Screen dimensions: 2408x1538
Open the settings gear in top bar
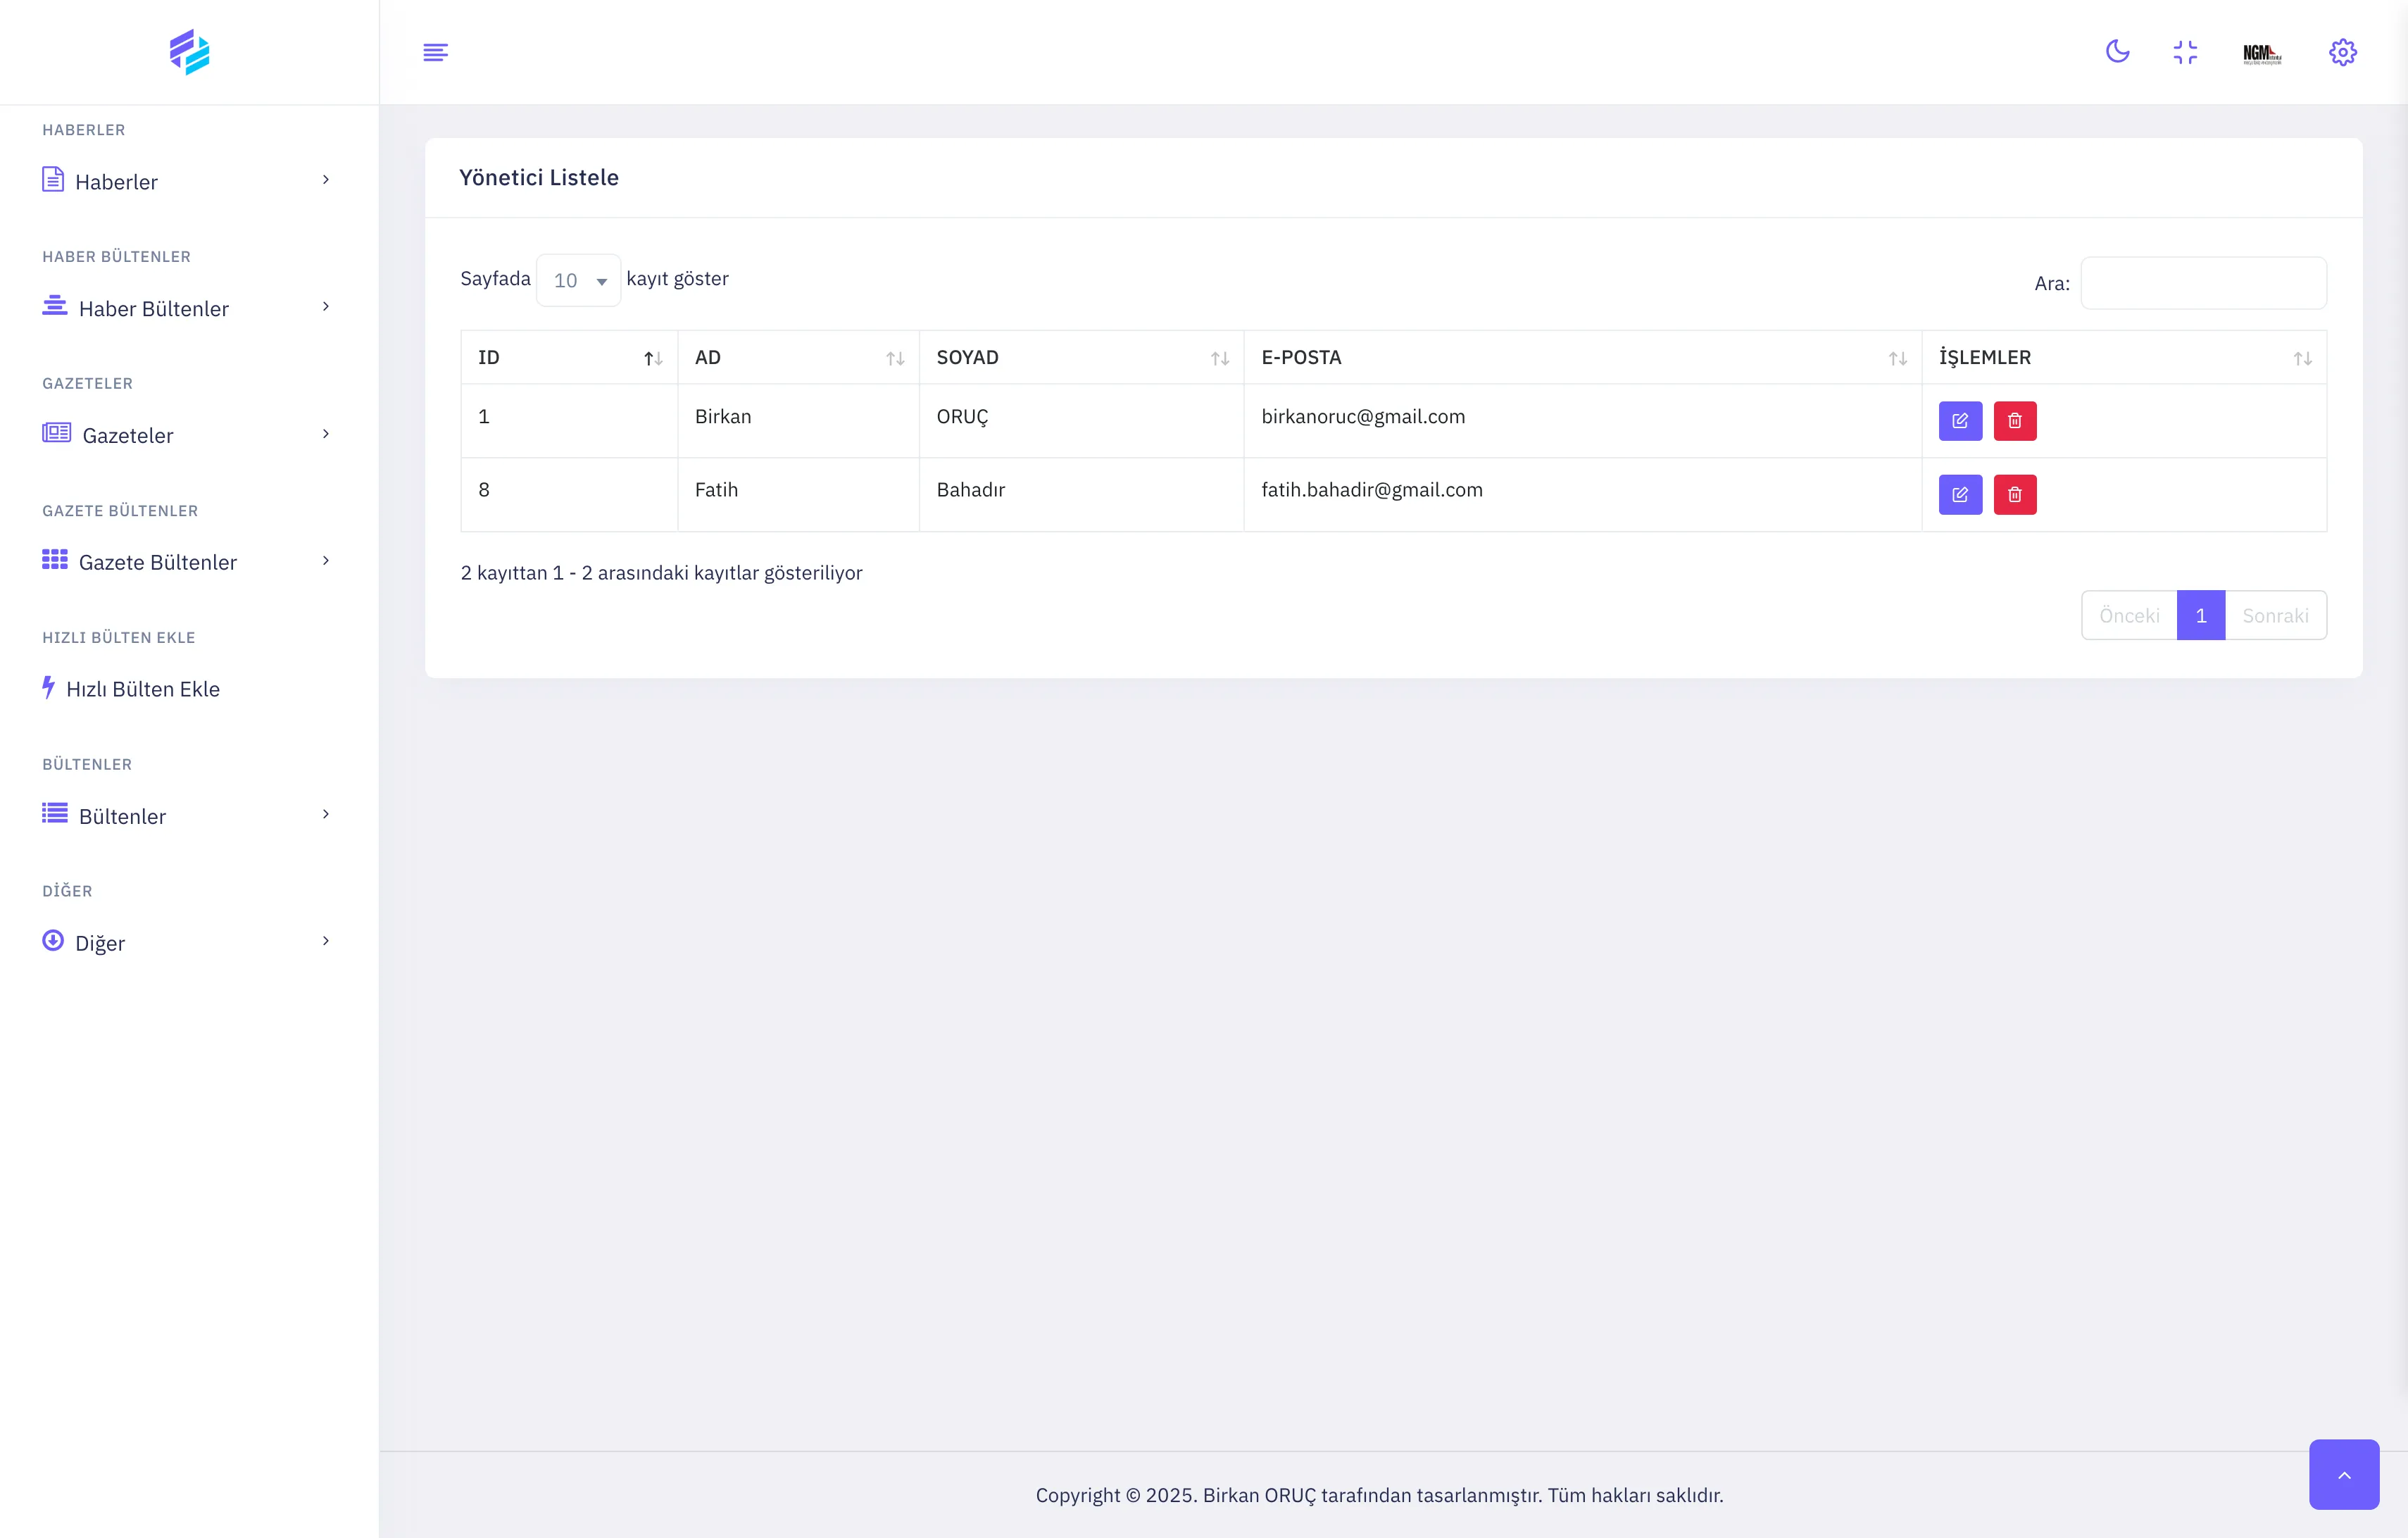[x=2342, y=52]
